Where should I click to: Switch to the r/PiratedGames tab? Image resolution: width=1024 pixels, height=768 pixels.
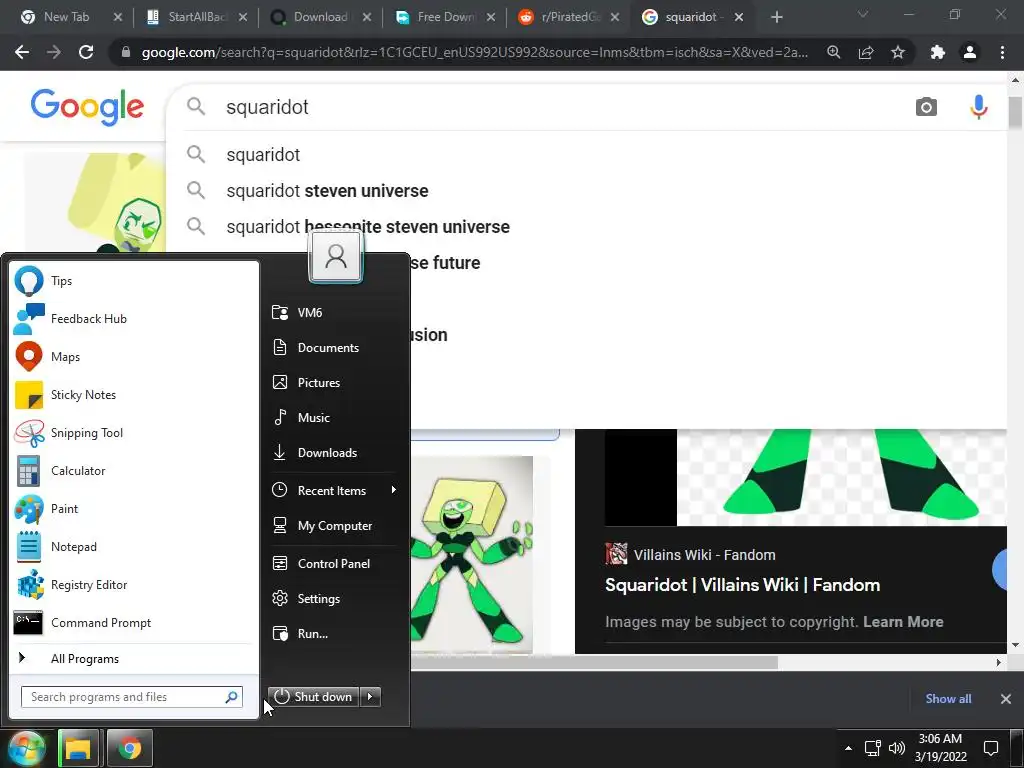coord(568,17)
